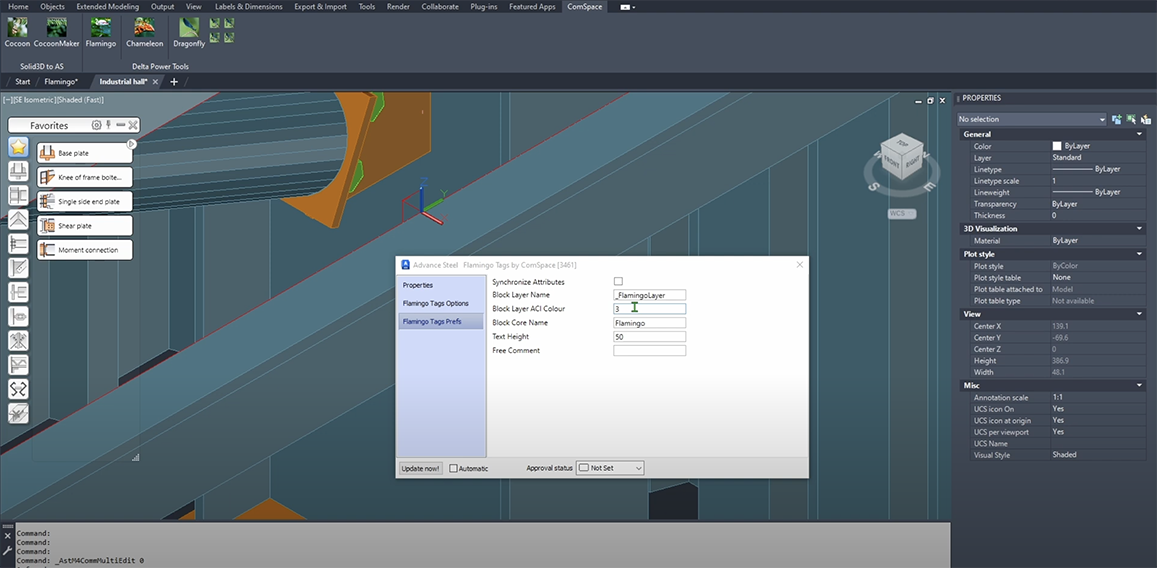Image resolution: width=1157 pixels, height=568 pixels.
Task: Select Flamingo Tags Options in dialog sidebar
Action: tap(441, 303)
